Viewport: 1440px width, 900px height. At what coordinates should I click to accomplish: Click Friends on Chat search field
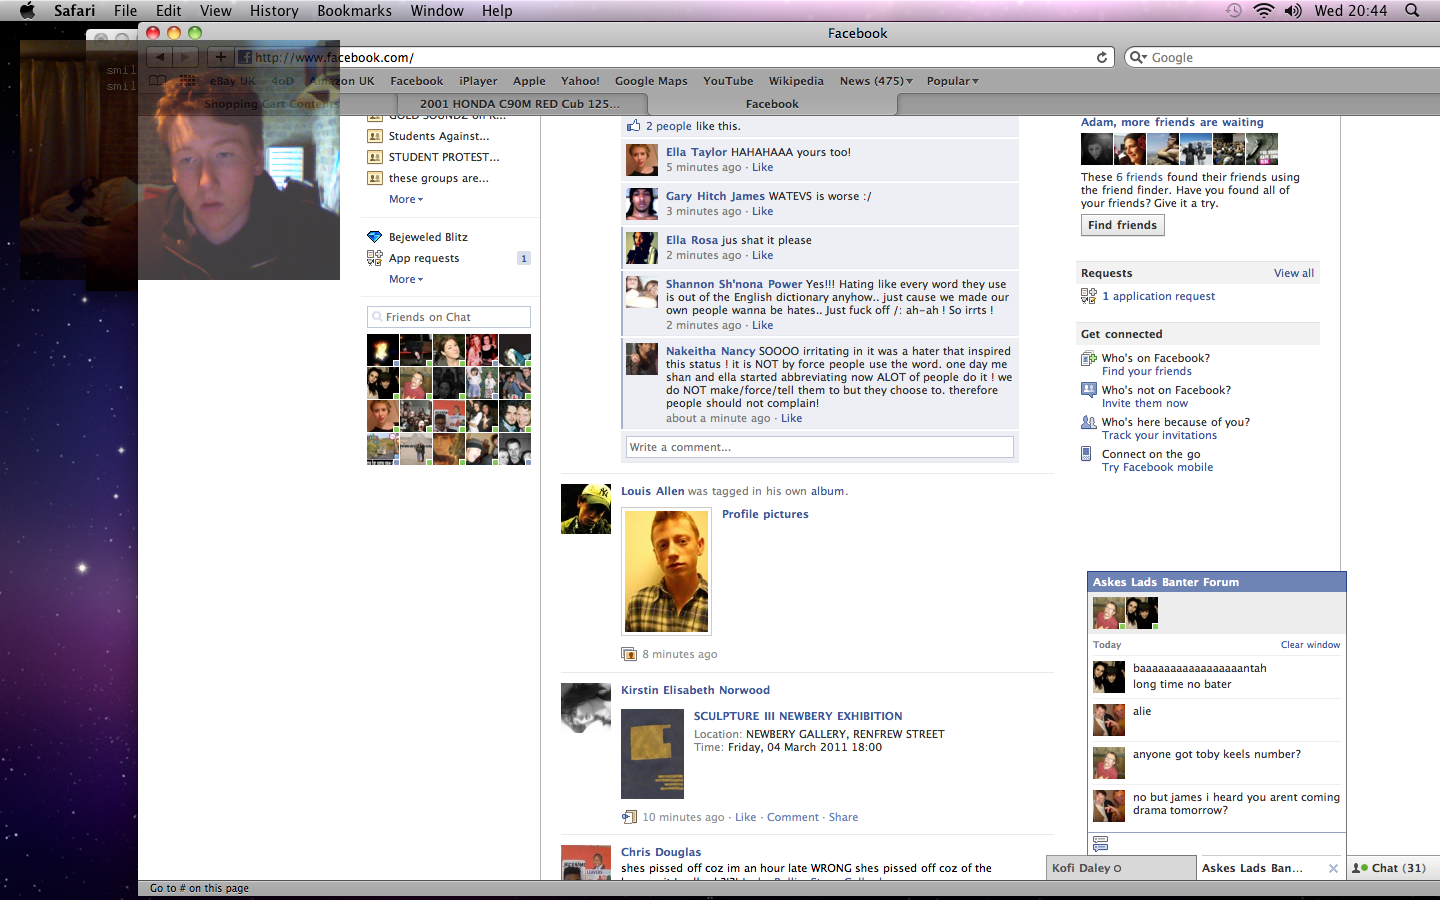pyautogui.click(x=448, y=317)
